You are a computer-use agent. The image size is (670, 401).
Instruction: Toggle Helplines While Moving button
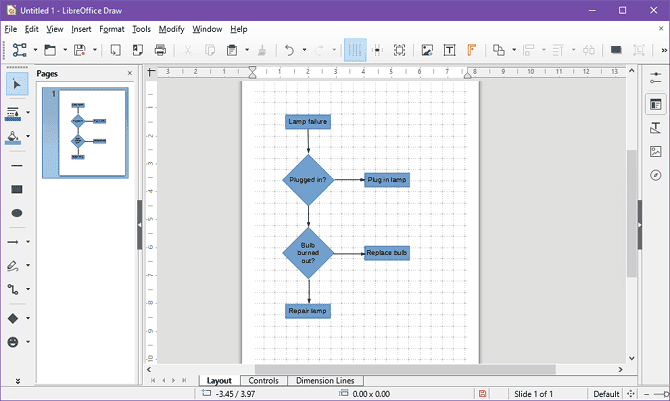[377, 50]
